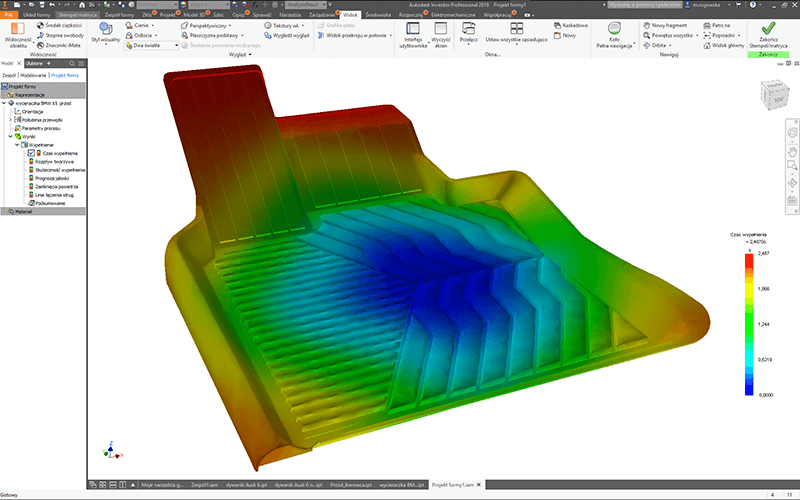Screen dimensions: 800x500
Task: Toggle the Czas wypełnienia checkbox
Action: (x=31, y=153)
